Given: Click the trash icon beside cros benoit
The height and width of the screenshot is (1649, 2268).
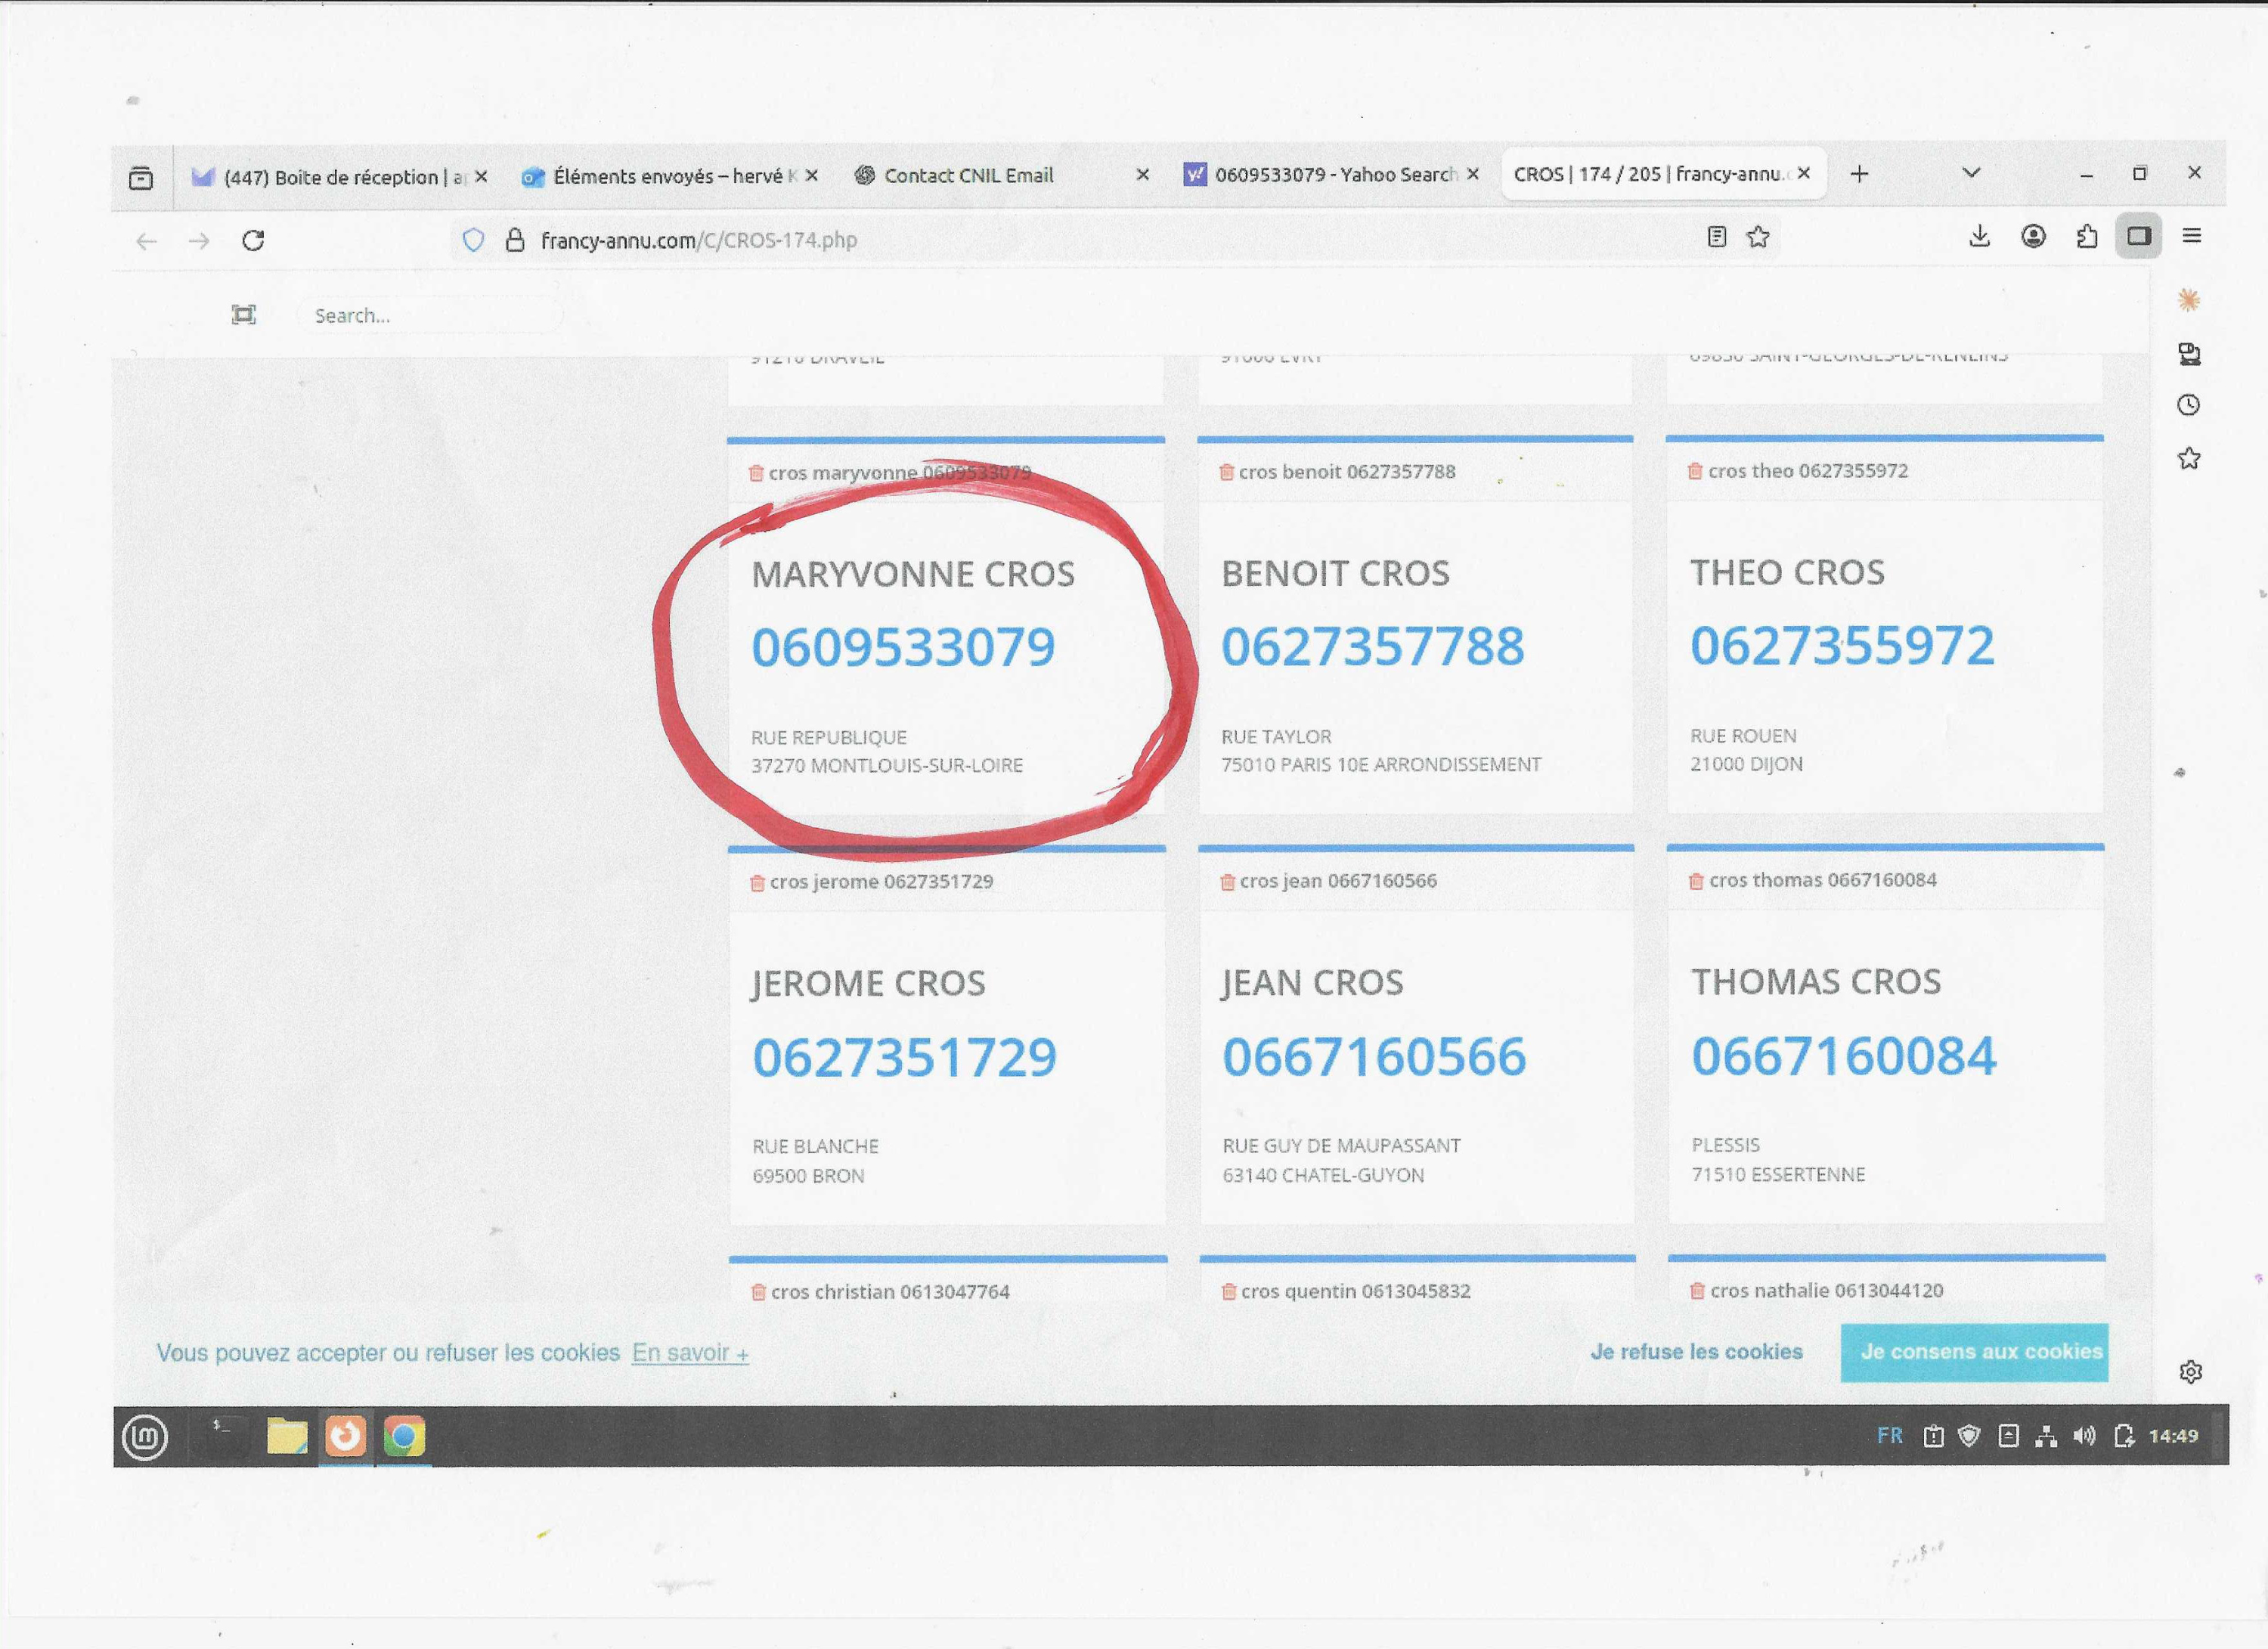Looking at the screenshot, I should coord(1226,472).
